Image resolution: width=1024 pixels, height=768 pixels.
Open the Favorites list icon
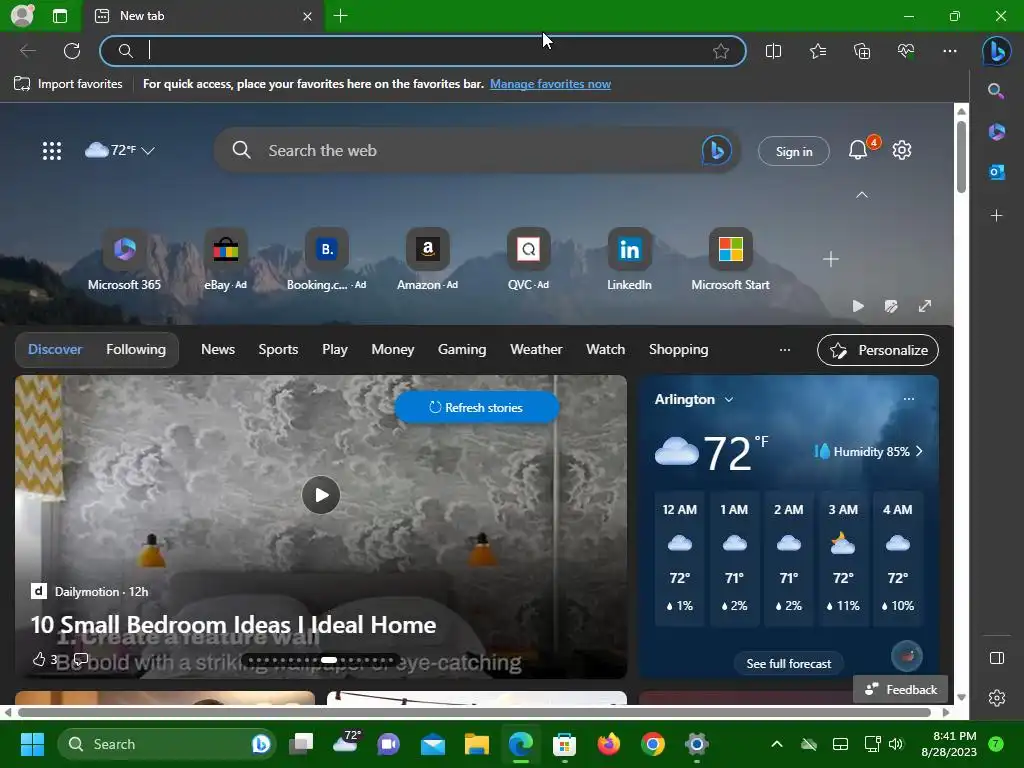point(818,51)
